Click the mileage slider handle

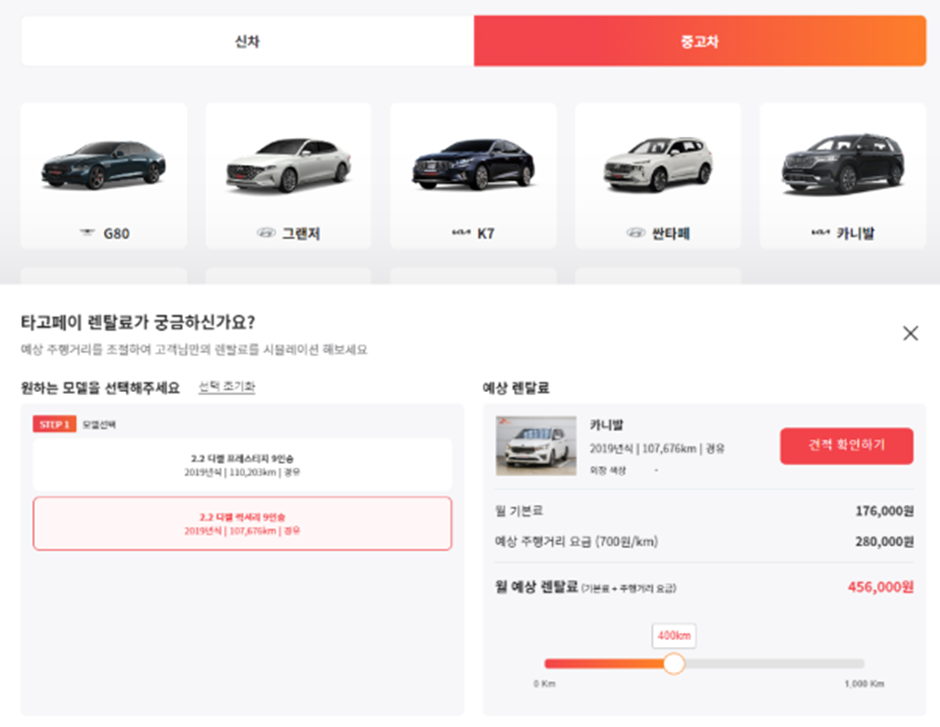674,663
